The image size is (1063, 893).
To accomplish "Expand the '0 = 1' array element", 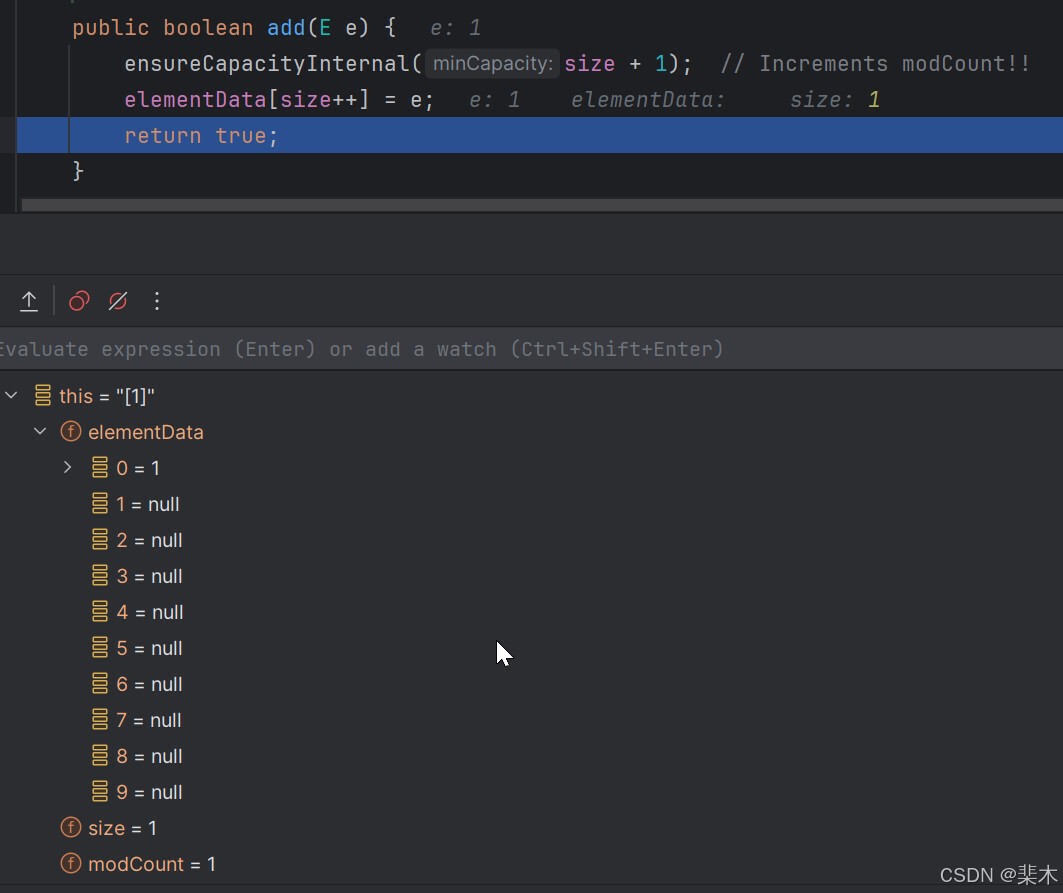I will pyautogui.click(x=68, y=467).
